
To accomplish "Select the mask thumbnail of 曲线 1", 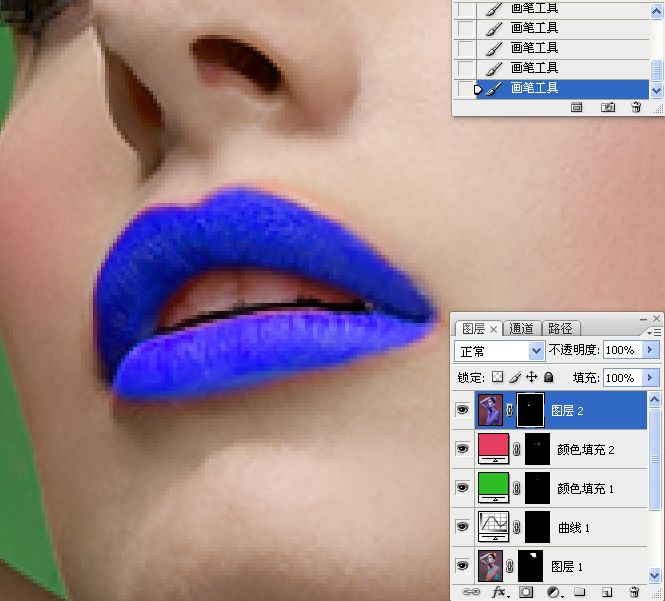I will (x=537, y=527).
